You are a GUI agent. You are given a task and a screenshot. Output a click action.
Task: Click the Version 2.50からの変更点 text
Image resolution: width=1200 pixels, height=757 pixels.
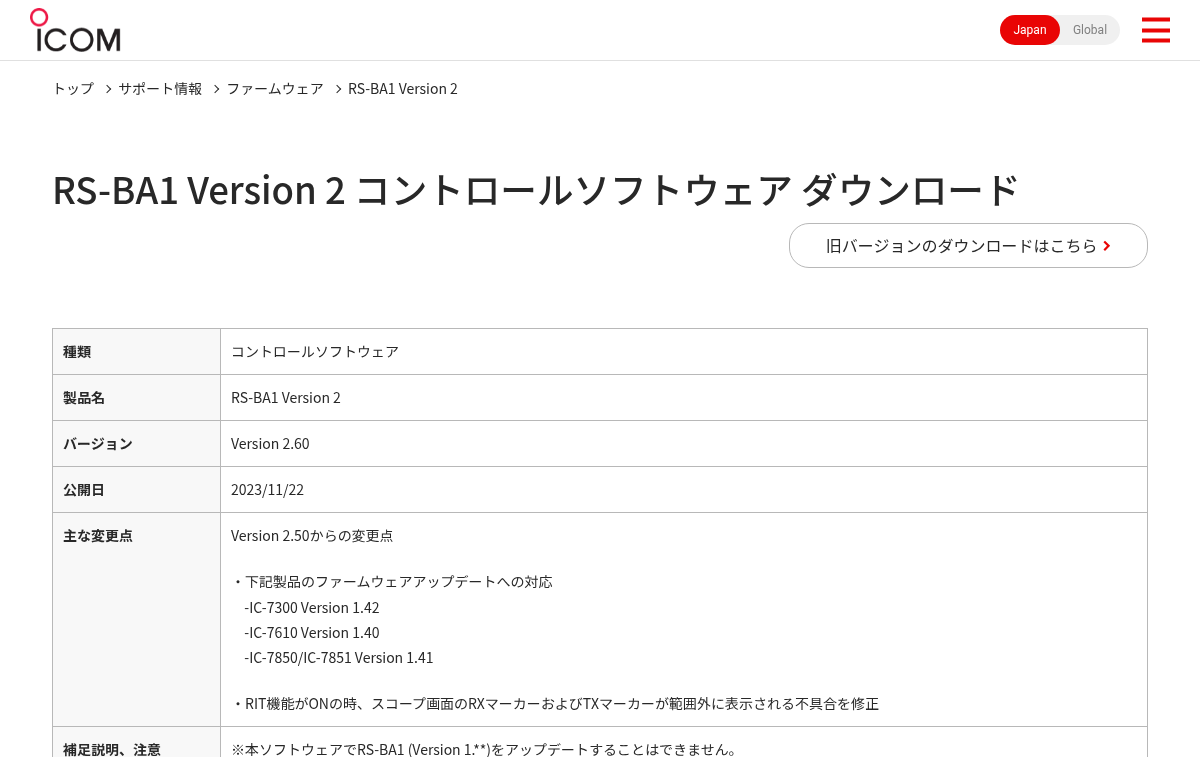312,536
